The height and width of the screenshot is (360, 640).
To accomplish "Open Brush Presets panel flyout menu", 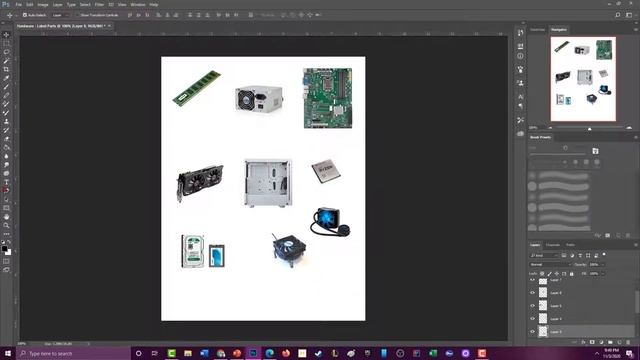I will (636, 137).
